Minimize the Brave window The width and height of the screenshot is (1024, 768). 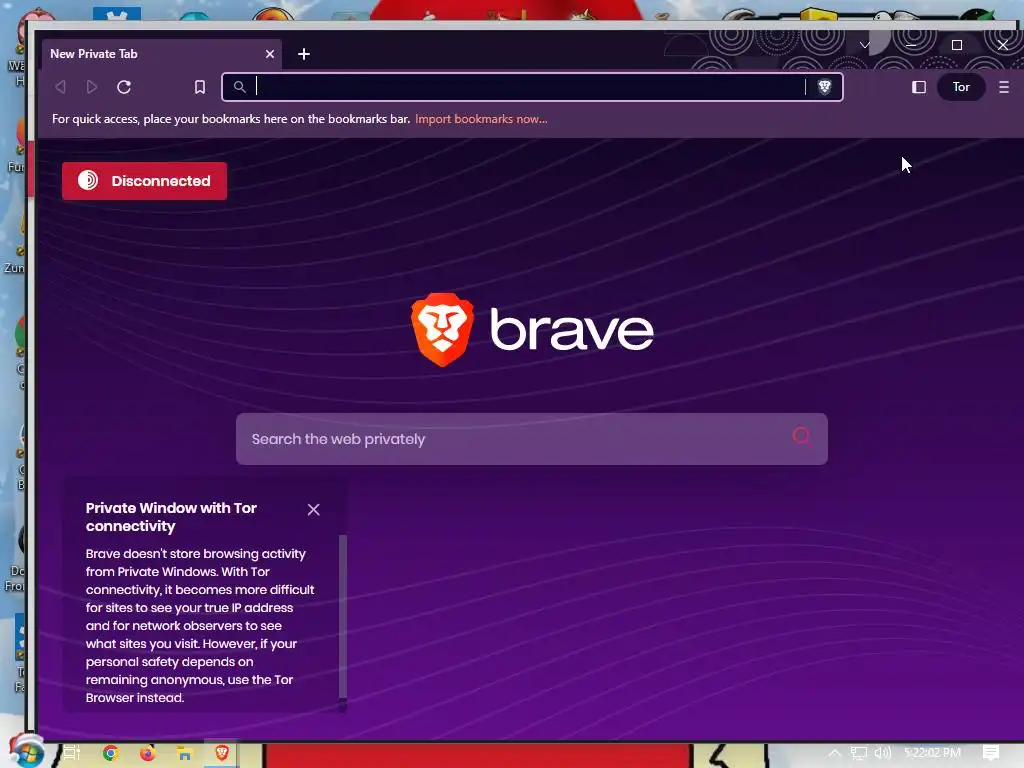(x=910, y=45)
